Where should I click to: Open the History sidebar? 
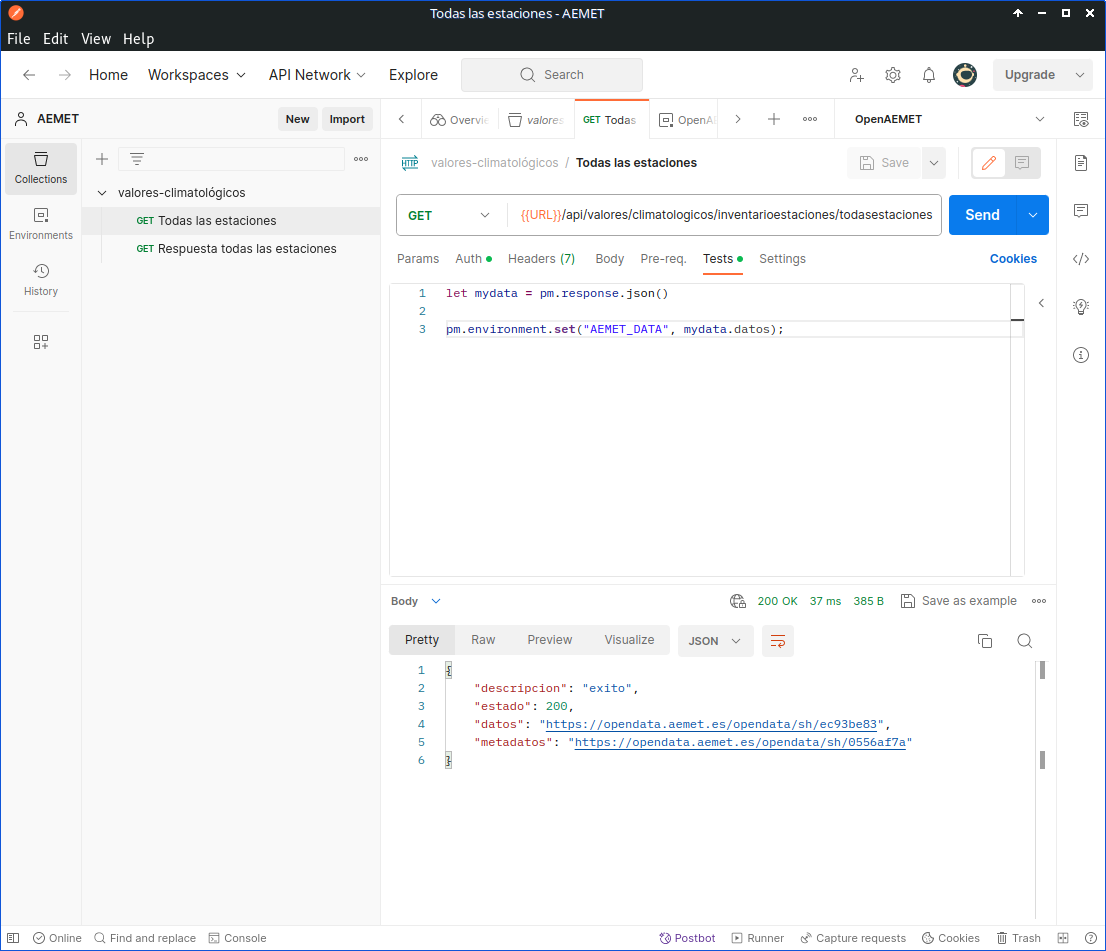pos(40,279)
